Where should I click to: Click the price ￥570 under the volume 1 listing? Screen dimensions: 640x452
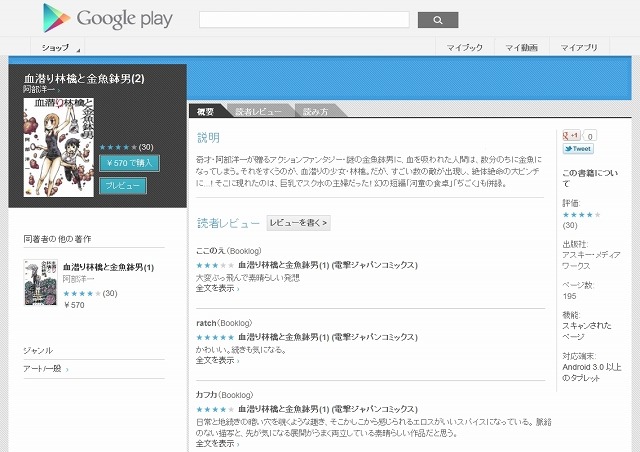coord(74,305)
